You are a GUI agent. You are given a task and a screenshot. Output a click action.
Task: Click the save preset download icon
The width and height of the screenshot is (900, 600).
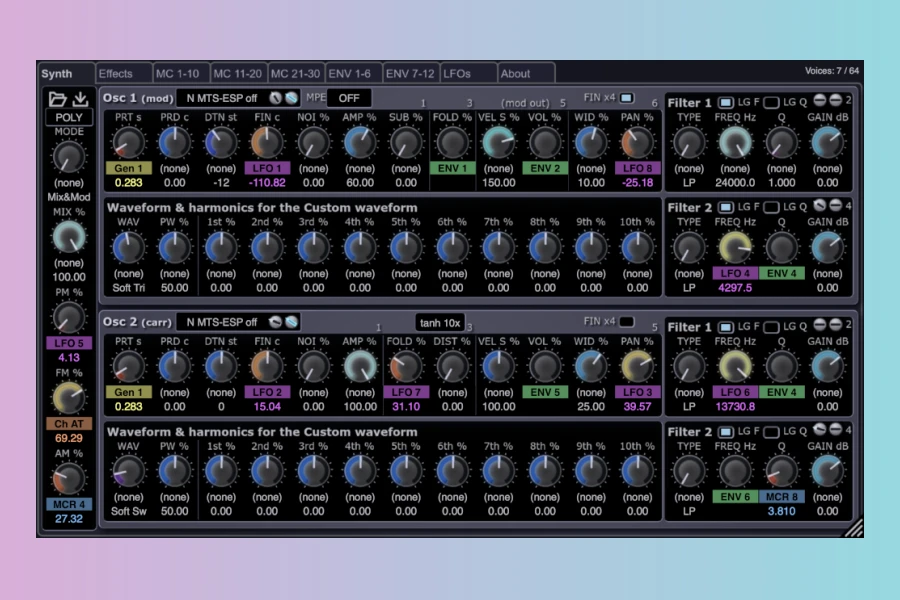[81, 98]
